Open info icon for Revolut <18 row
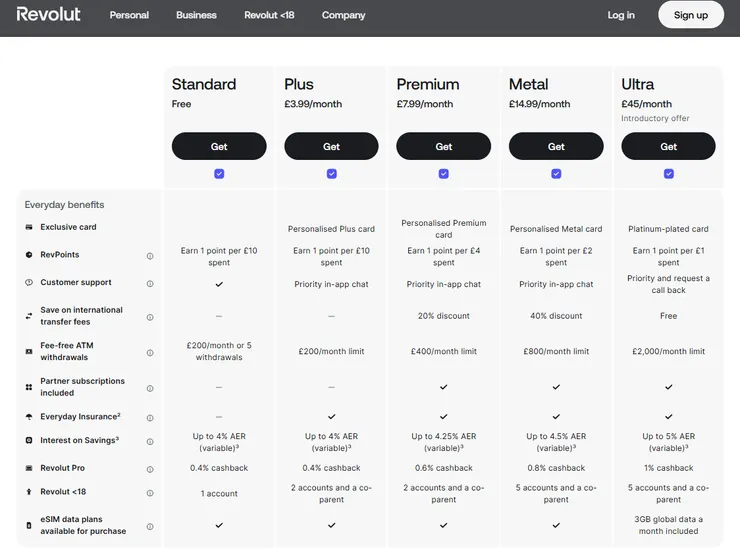The image size is (740, 549). [x=150, y=493]
